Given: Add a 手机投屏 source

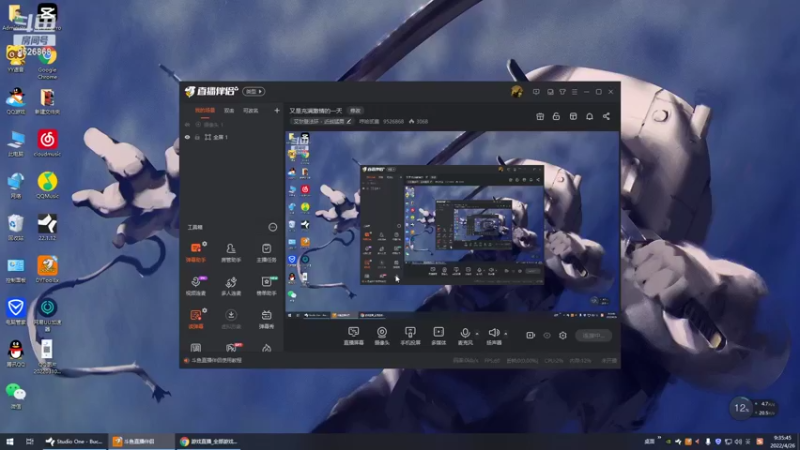Looking at the screenshot, I should click(410, 336).
